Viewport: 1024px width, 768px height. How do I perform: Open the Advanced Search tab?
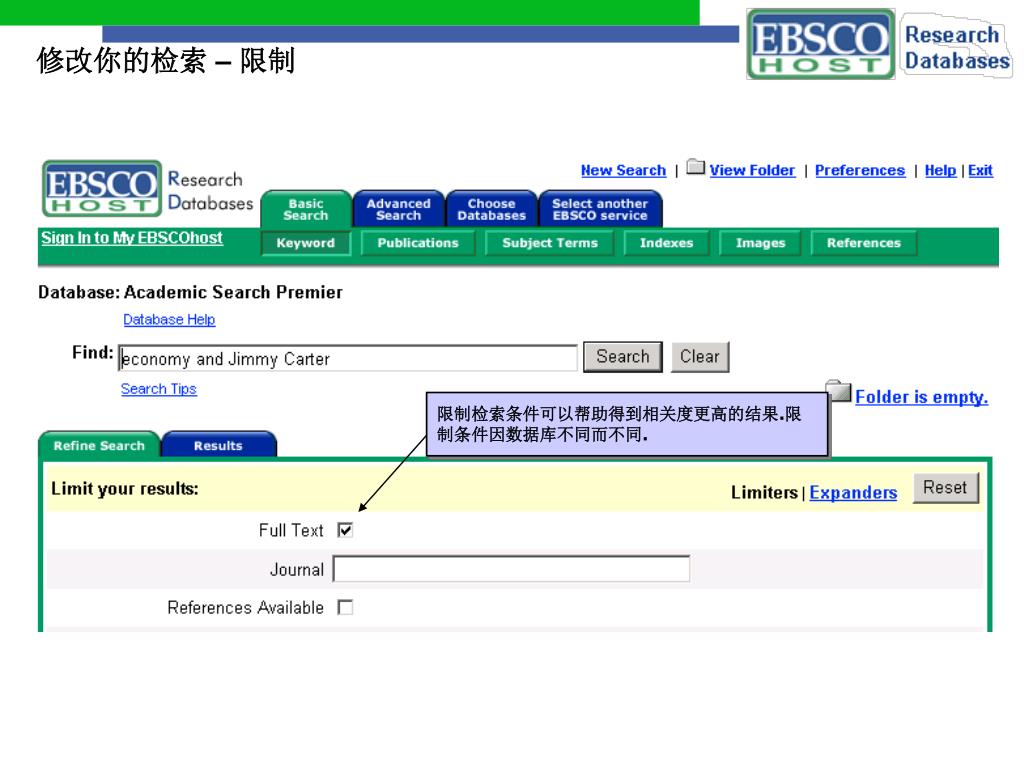pos(398,210)
